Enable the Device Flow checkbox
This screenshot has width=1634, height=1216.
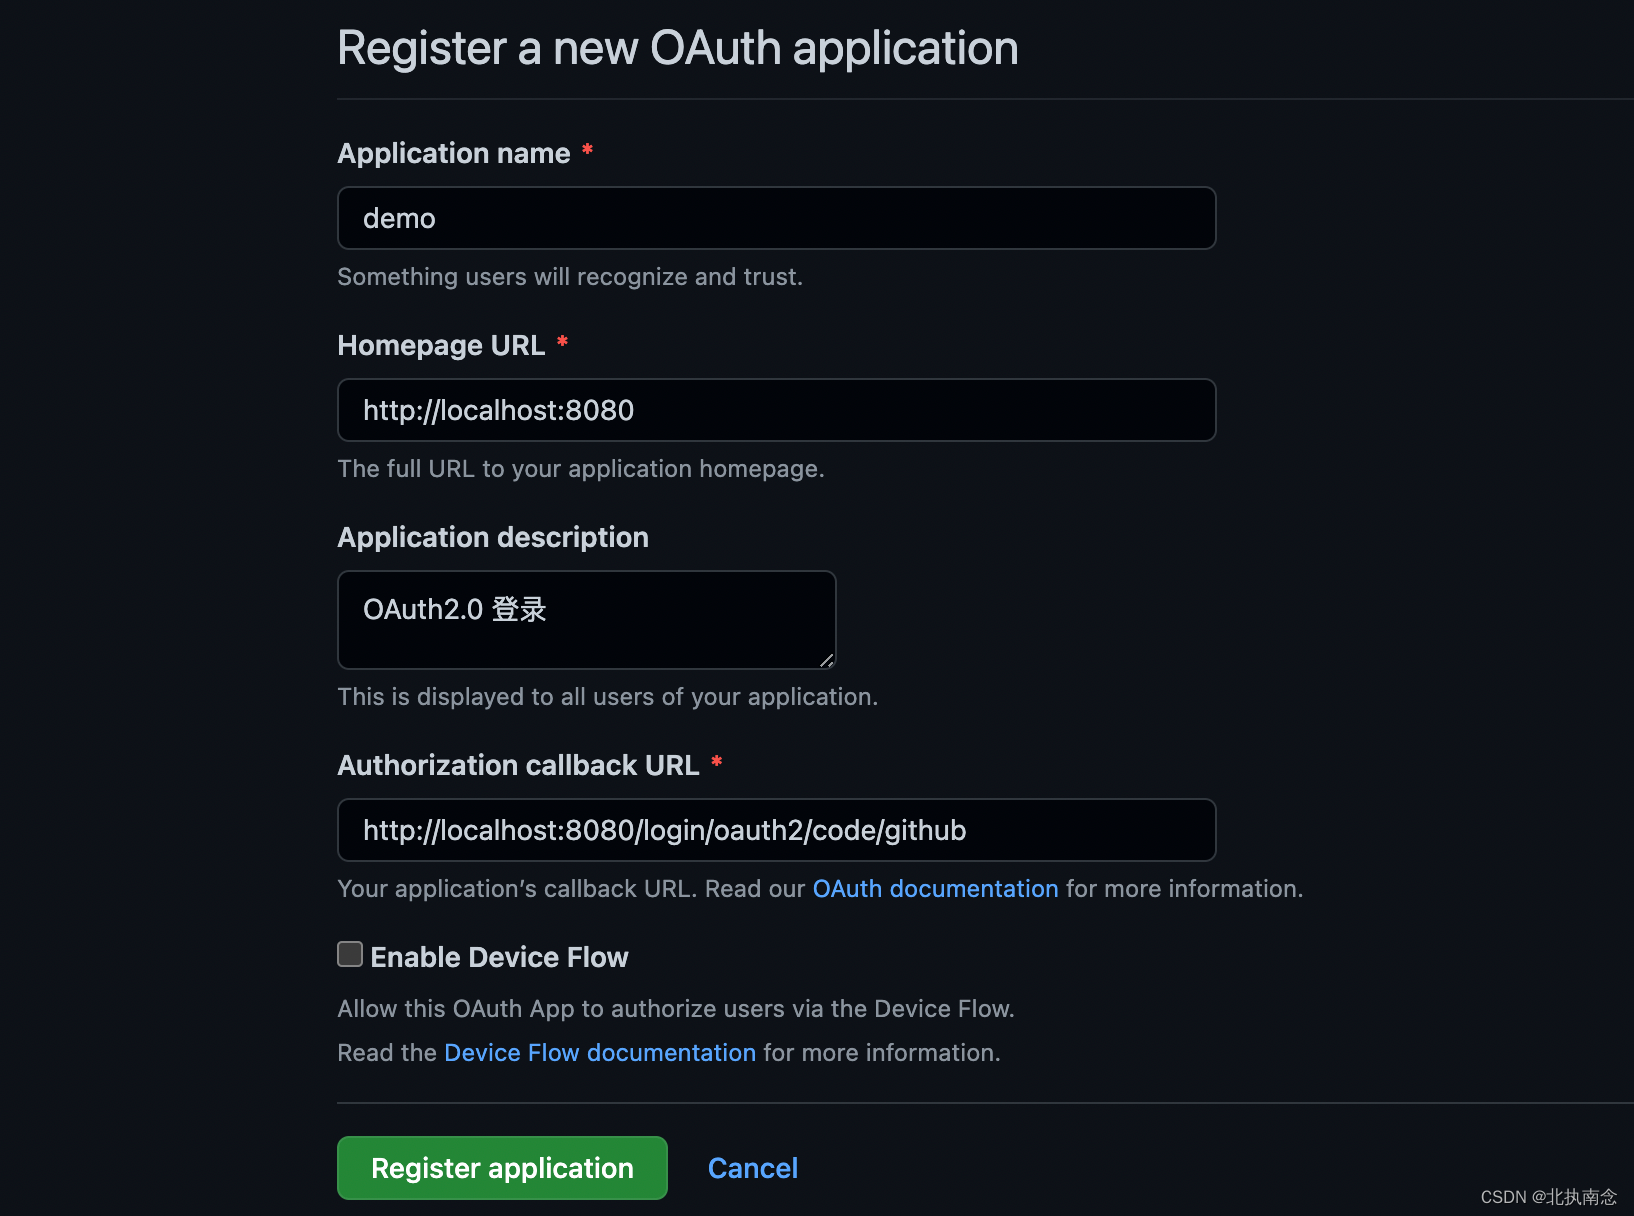[x=350, y=954]
